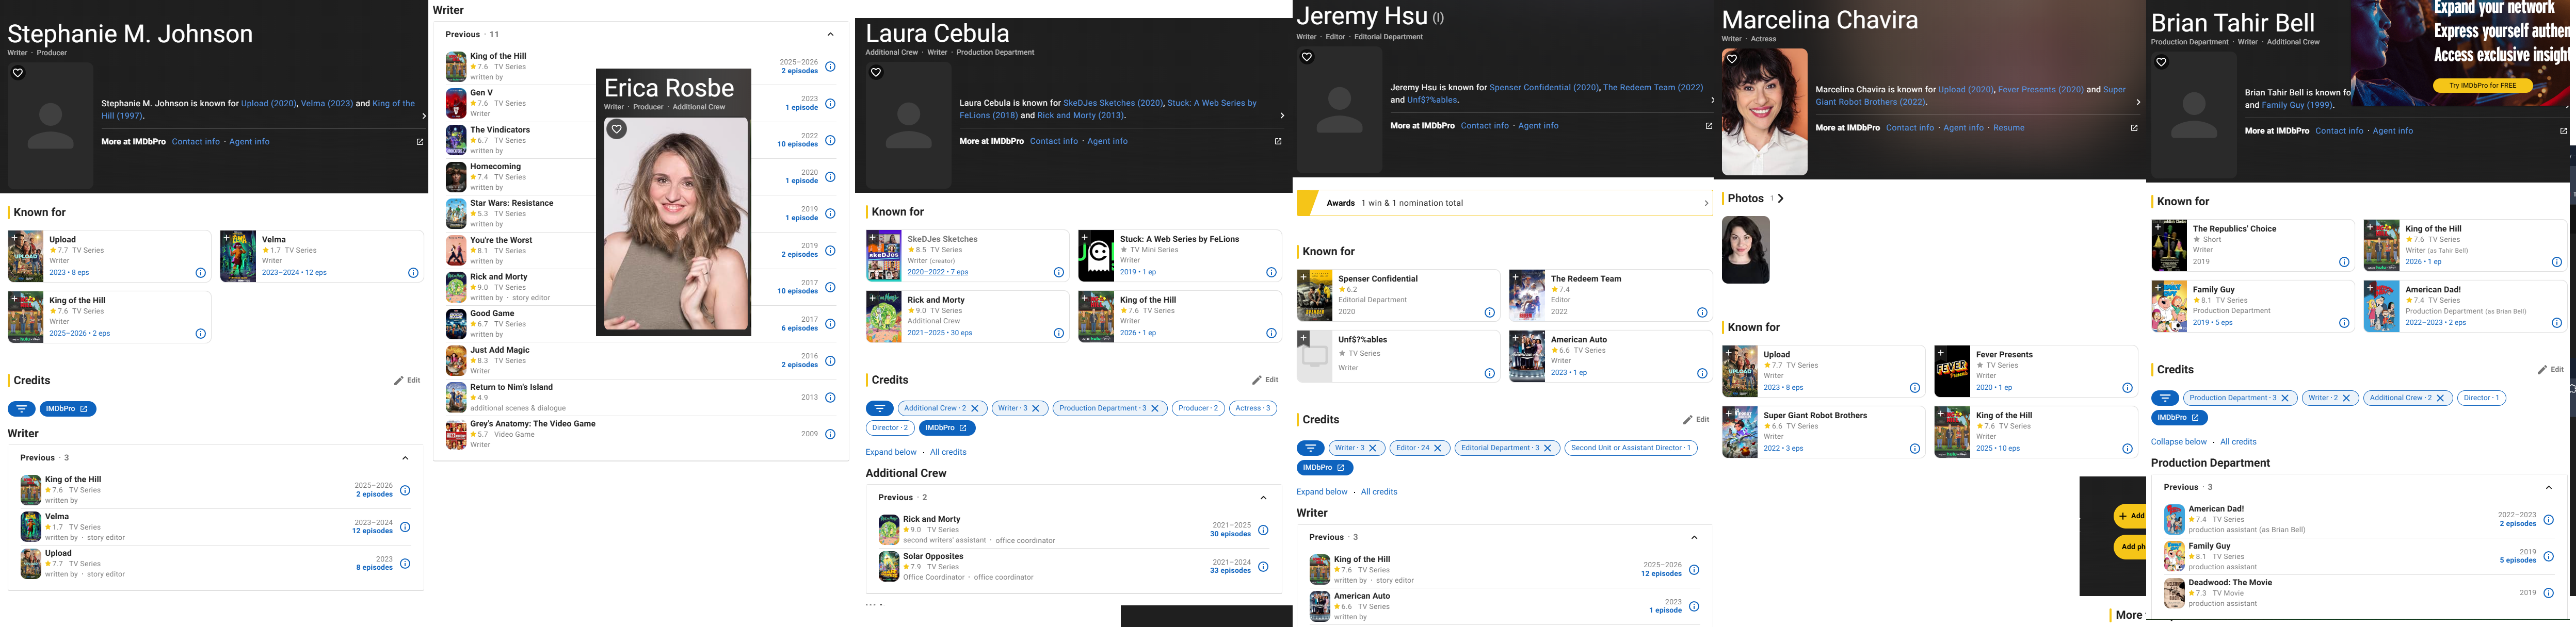Viewport: 2576px width, 627px height.
Task: Show info for Return to Nim's Island credit
Action: 830,398
